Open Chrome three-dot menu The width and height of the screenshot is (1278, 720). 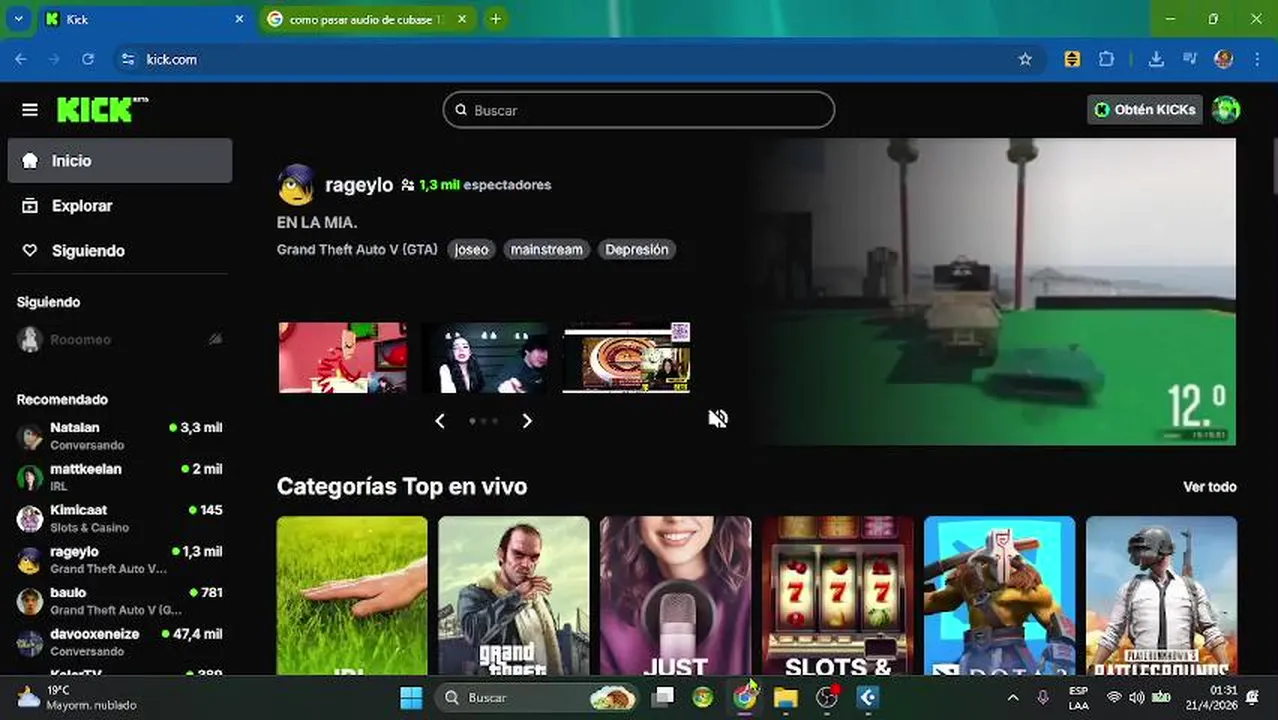1257,59
